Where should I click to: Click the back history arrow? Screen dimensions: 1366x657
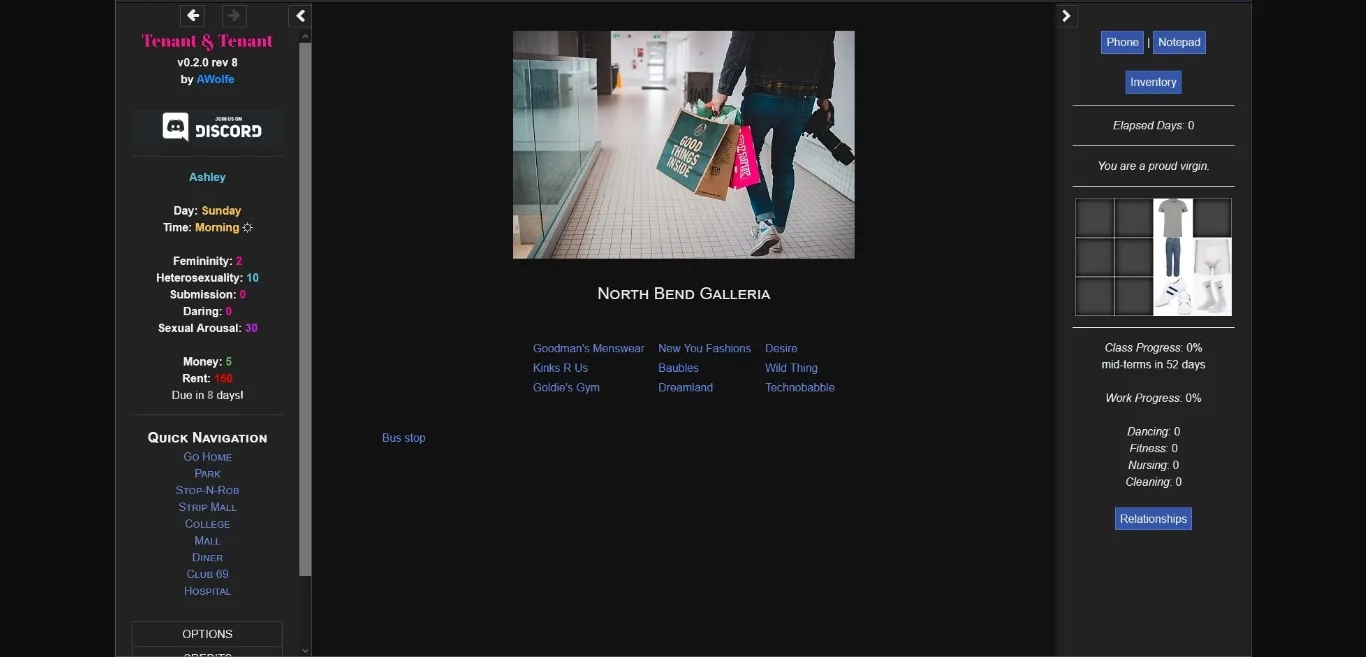[193, 15]
